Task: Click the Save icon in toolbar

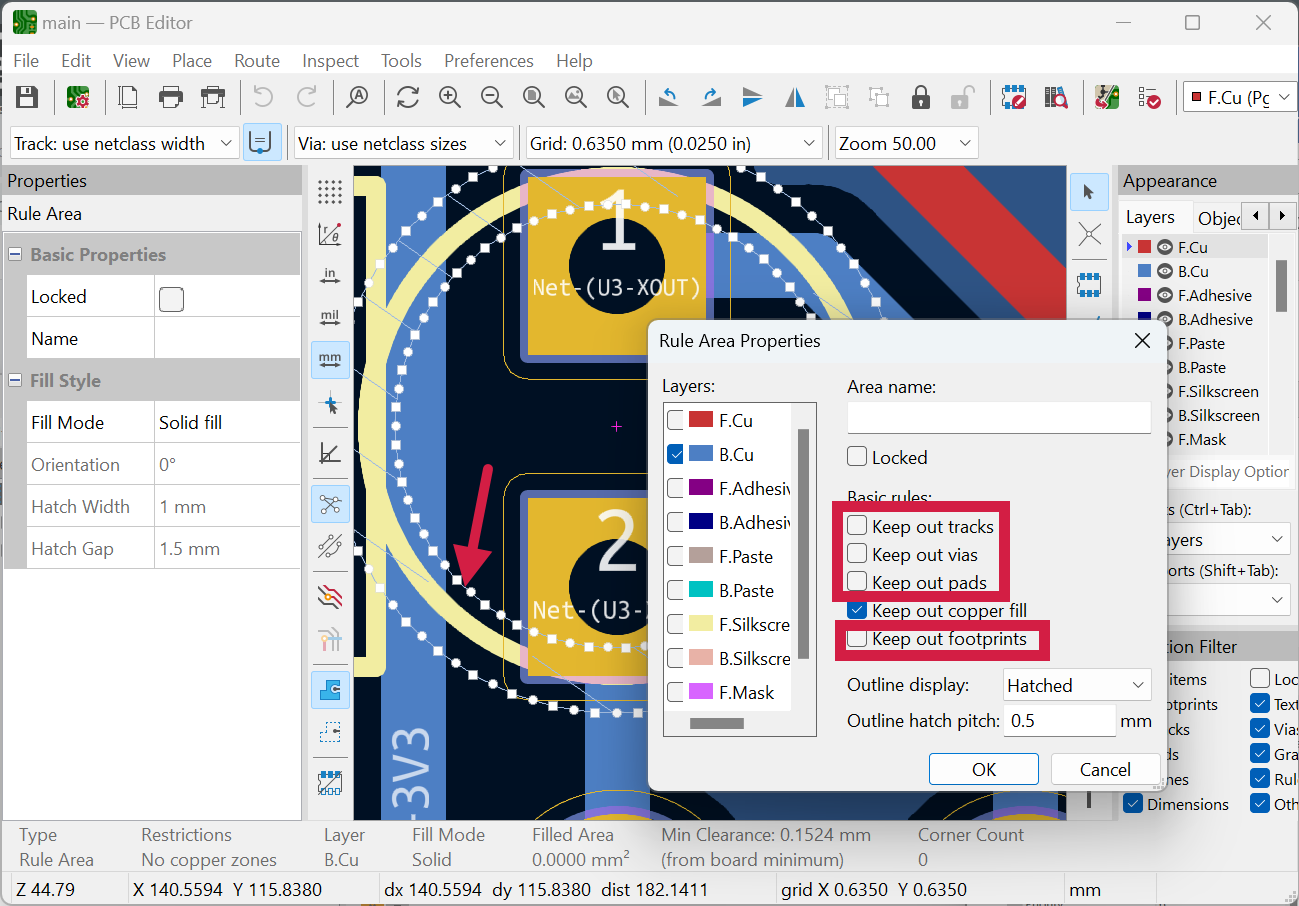Action: (x=27, y=97)
